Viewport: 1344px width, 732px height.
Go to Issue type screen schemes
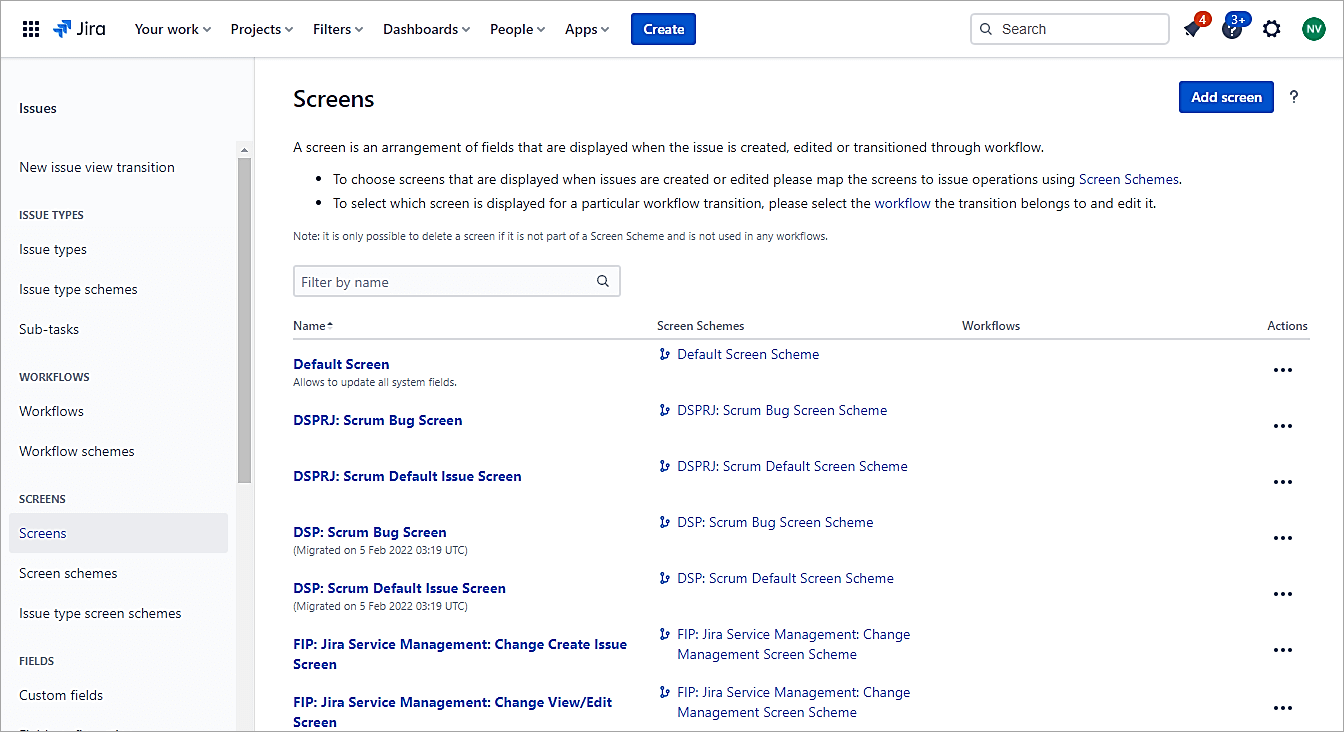point(100,613)
